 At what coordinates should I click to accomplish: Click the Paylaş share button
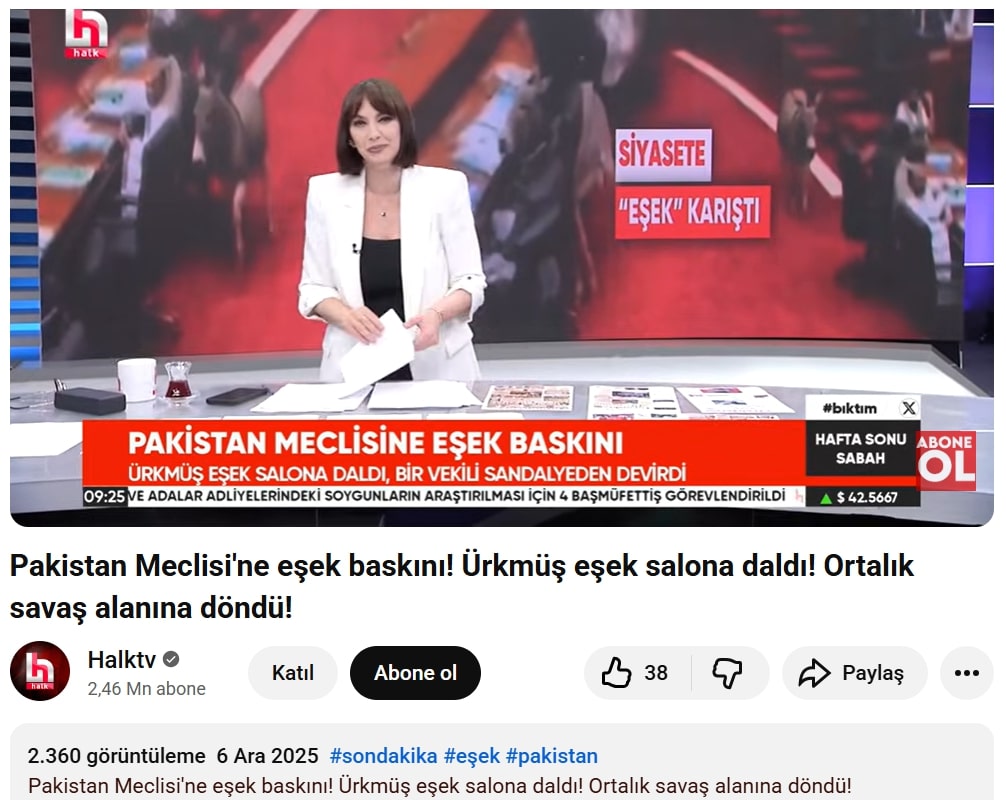point(855,673)
